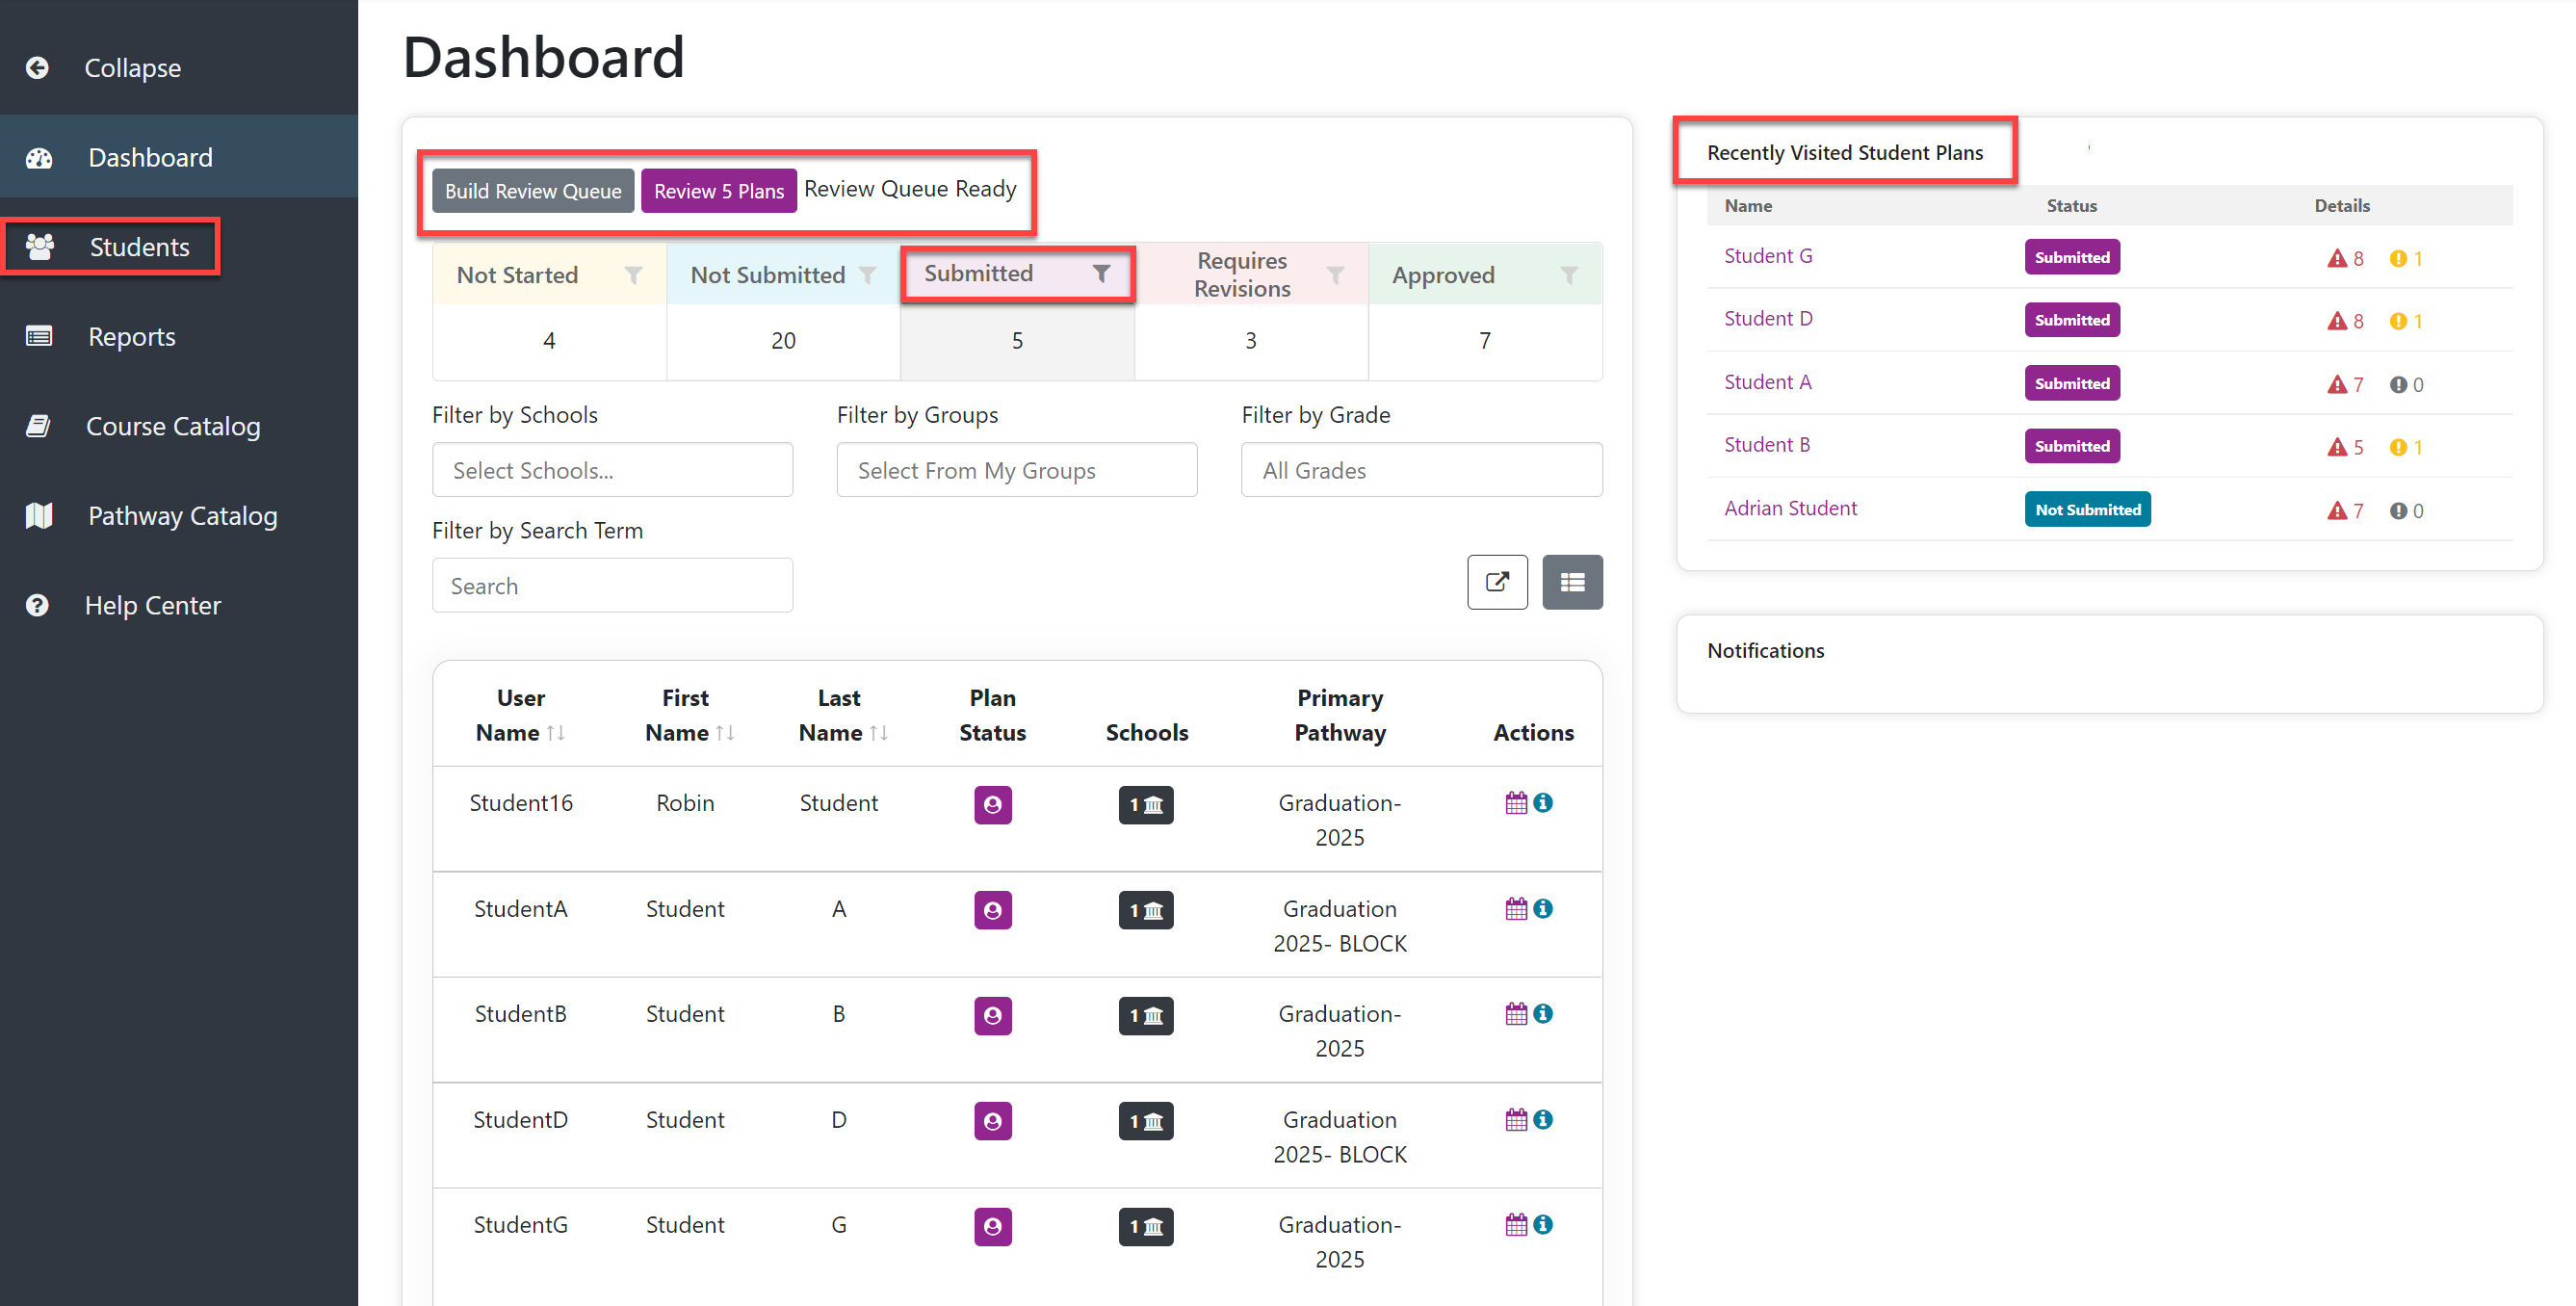Switch to list view layout icon
Screen dimensions: 2576x1306
click(x=1572, y=582)
